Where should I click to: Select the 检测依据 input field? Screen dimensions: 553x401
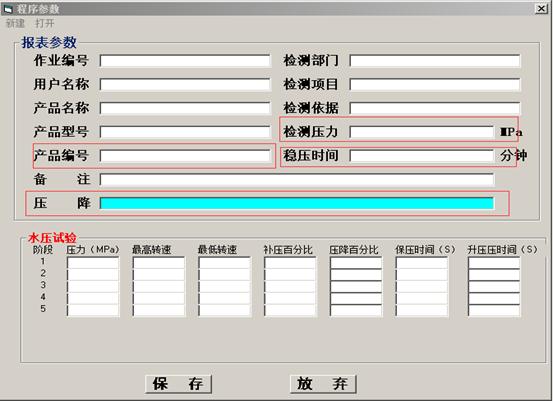[435, 108]
